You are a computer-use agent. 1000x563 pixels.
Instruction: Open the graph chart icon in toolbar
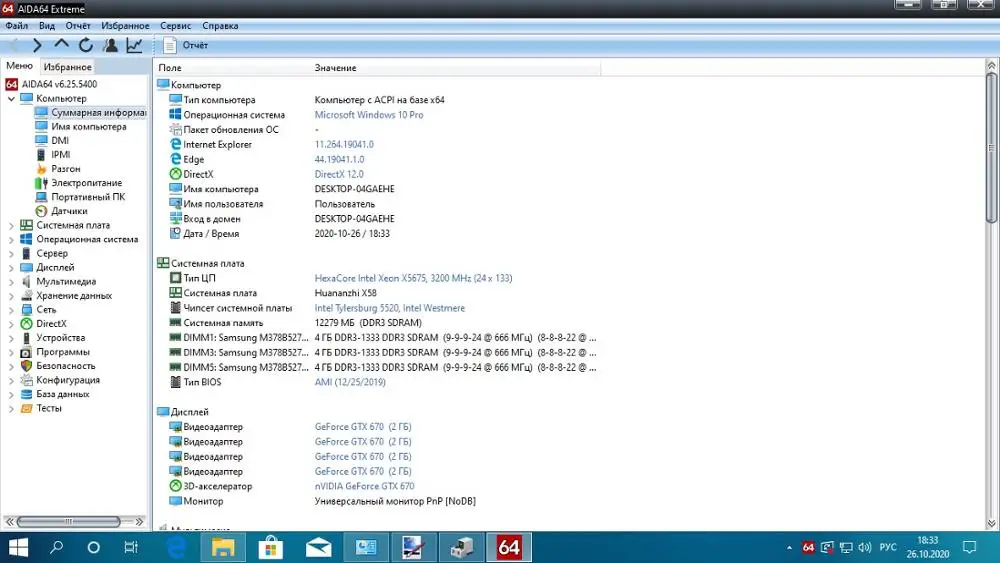click(x=135, y=45)
